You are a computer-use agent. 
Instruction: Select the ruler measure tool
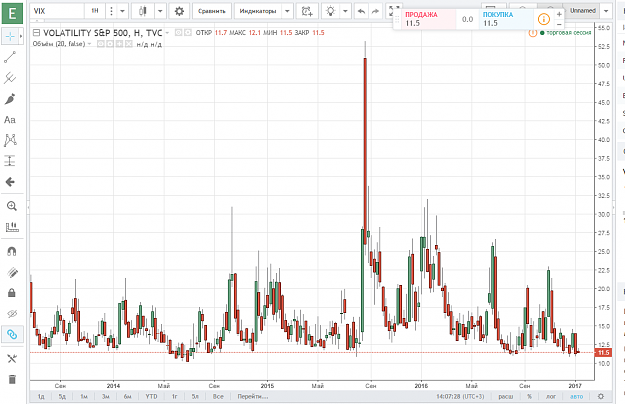tap(12, 227)
